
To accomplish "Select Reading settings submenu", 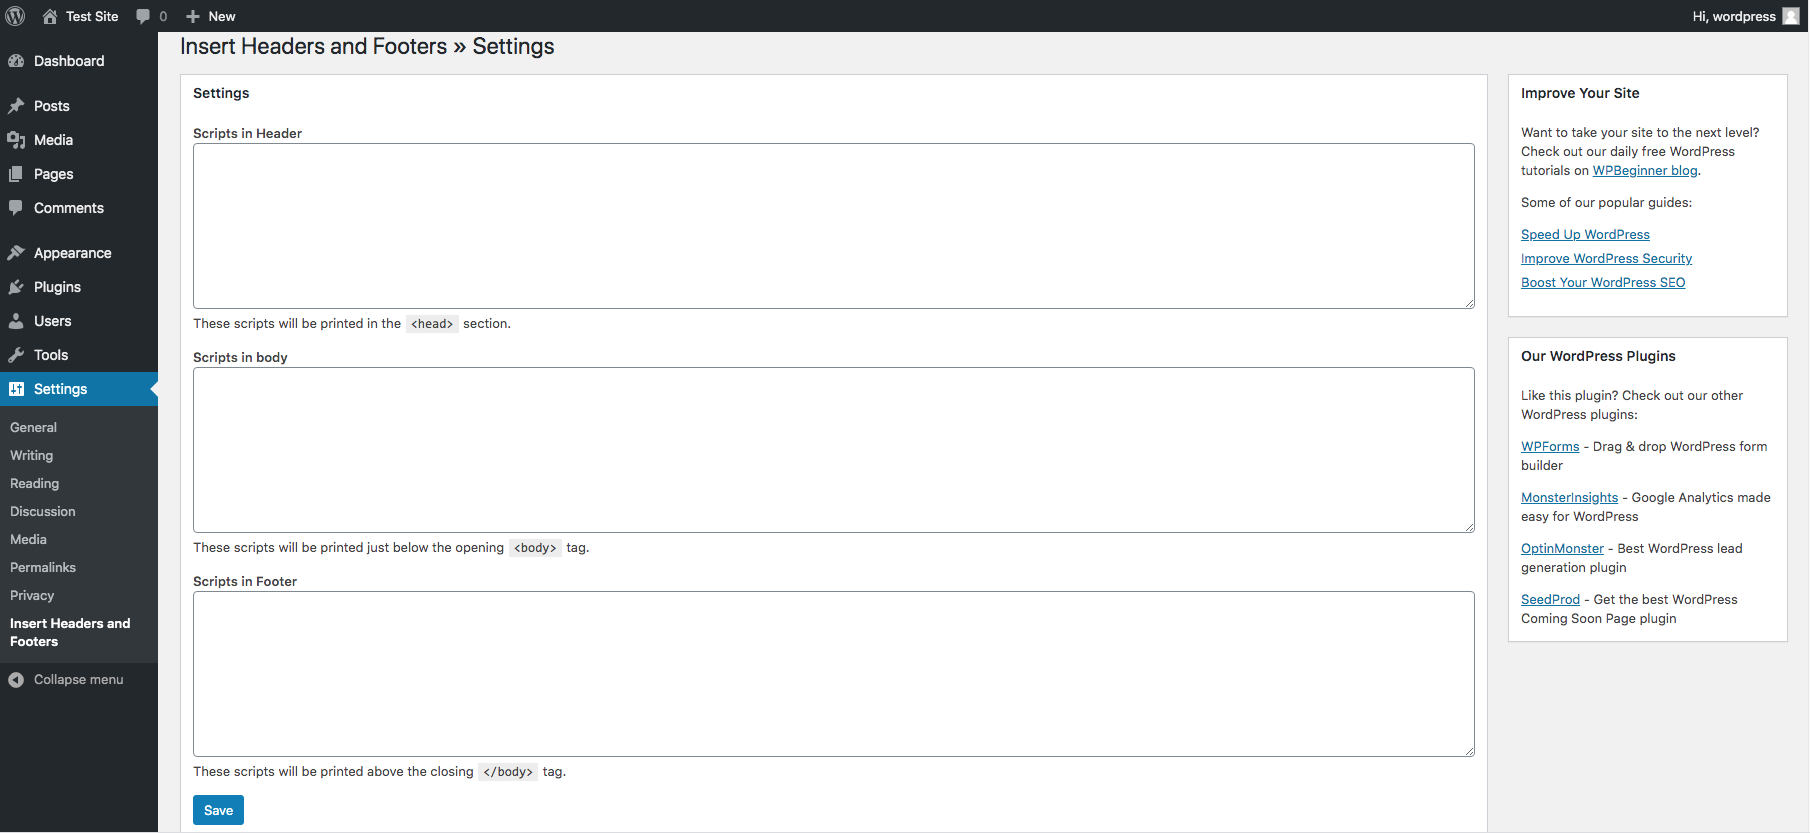I will coord(34,483).
